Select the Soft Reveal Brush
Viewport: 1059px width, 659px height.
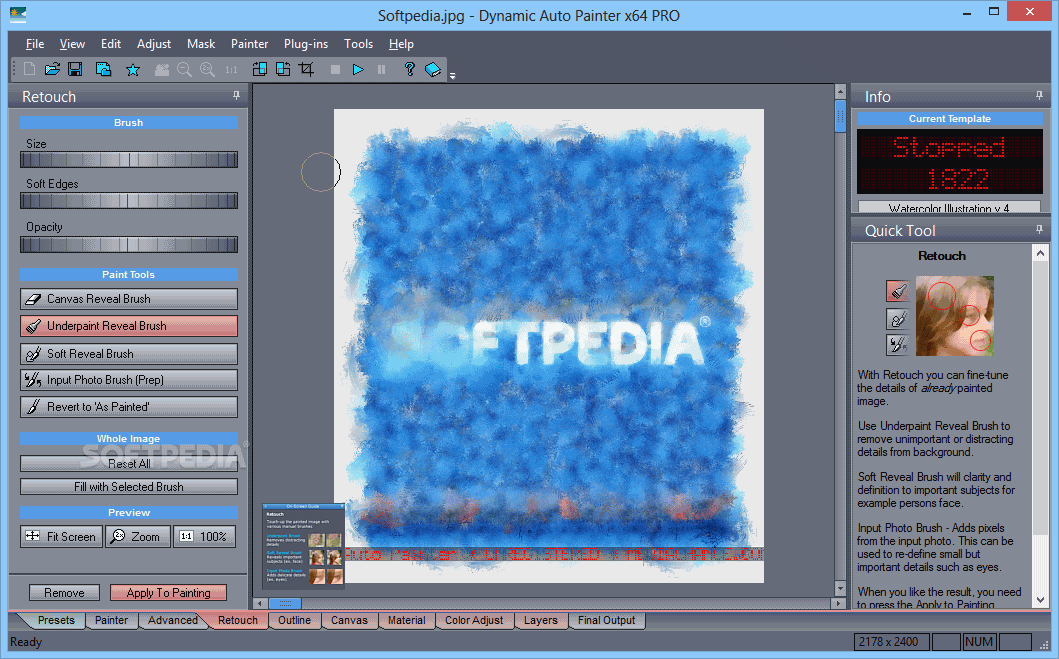coord(129,353)
